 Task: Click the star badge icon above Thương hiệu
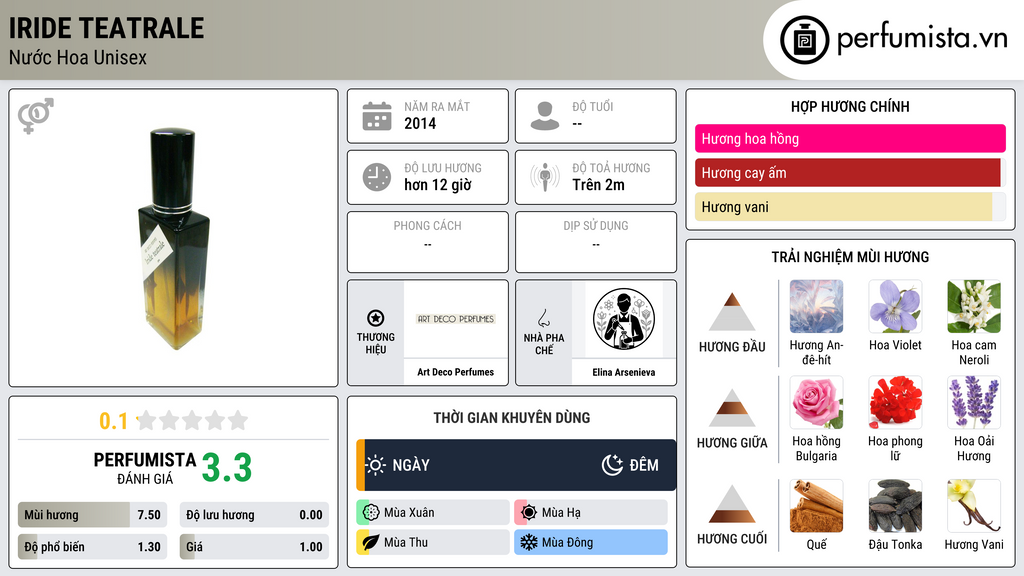pos(376,318)
